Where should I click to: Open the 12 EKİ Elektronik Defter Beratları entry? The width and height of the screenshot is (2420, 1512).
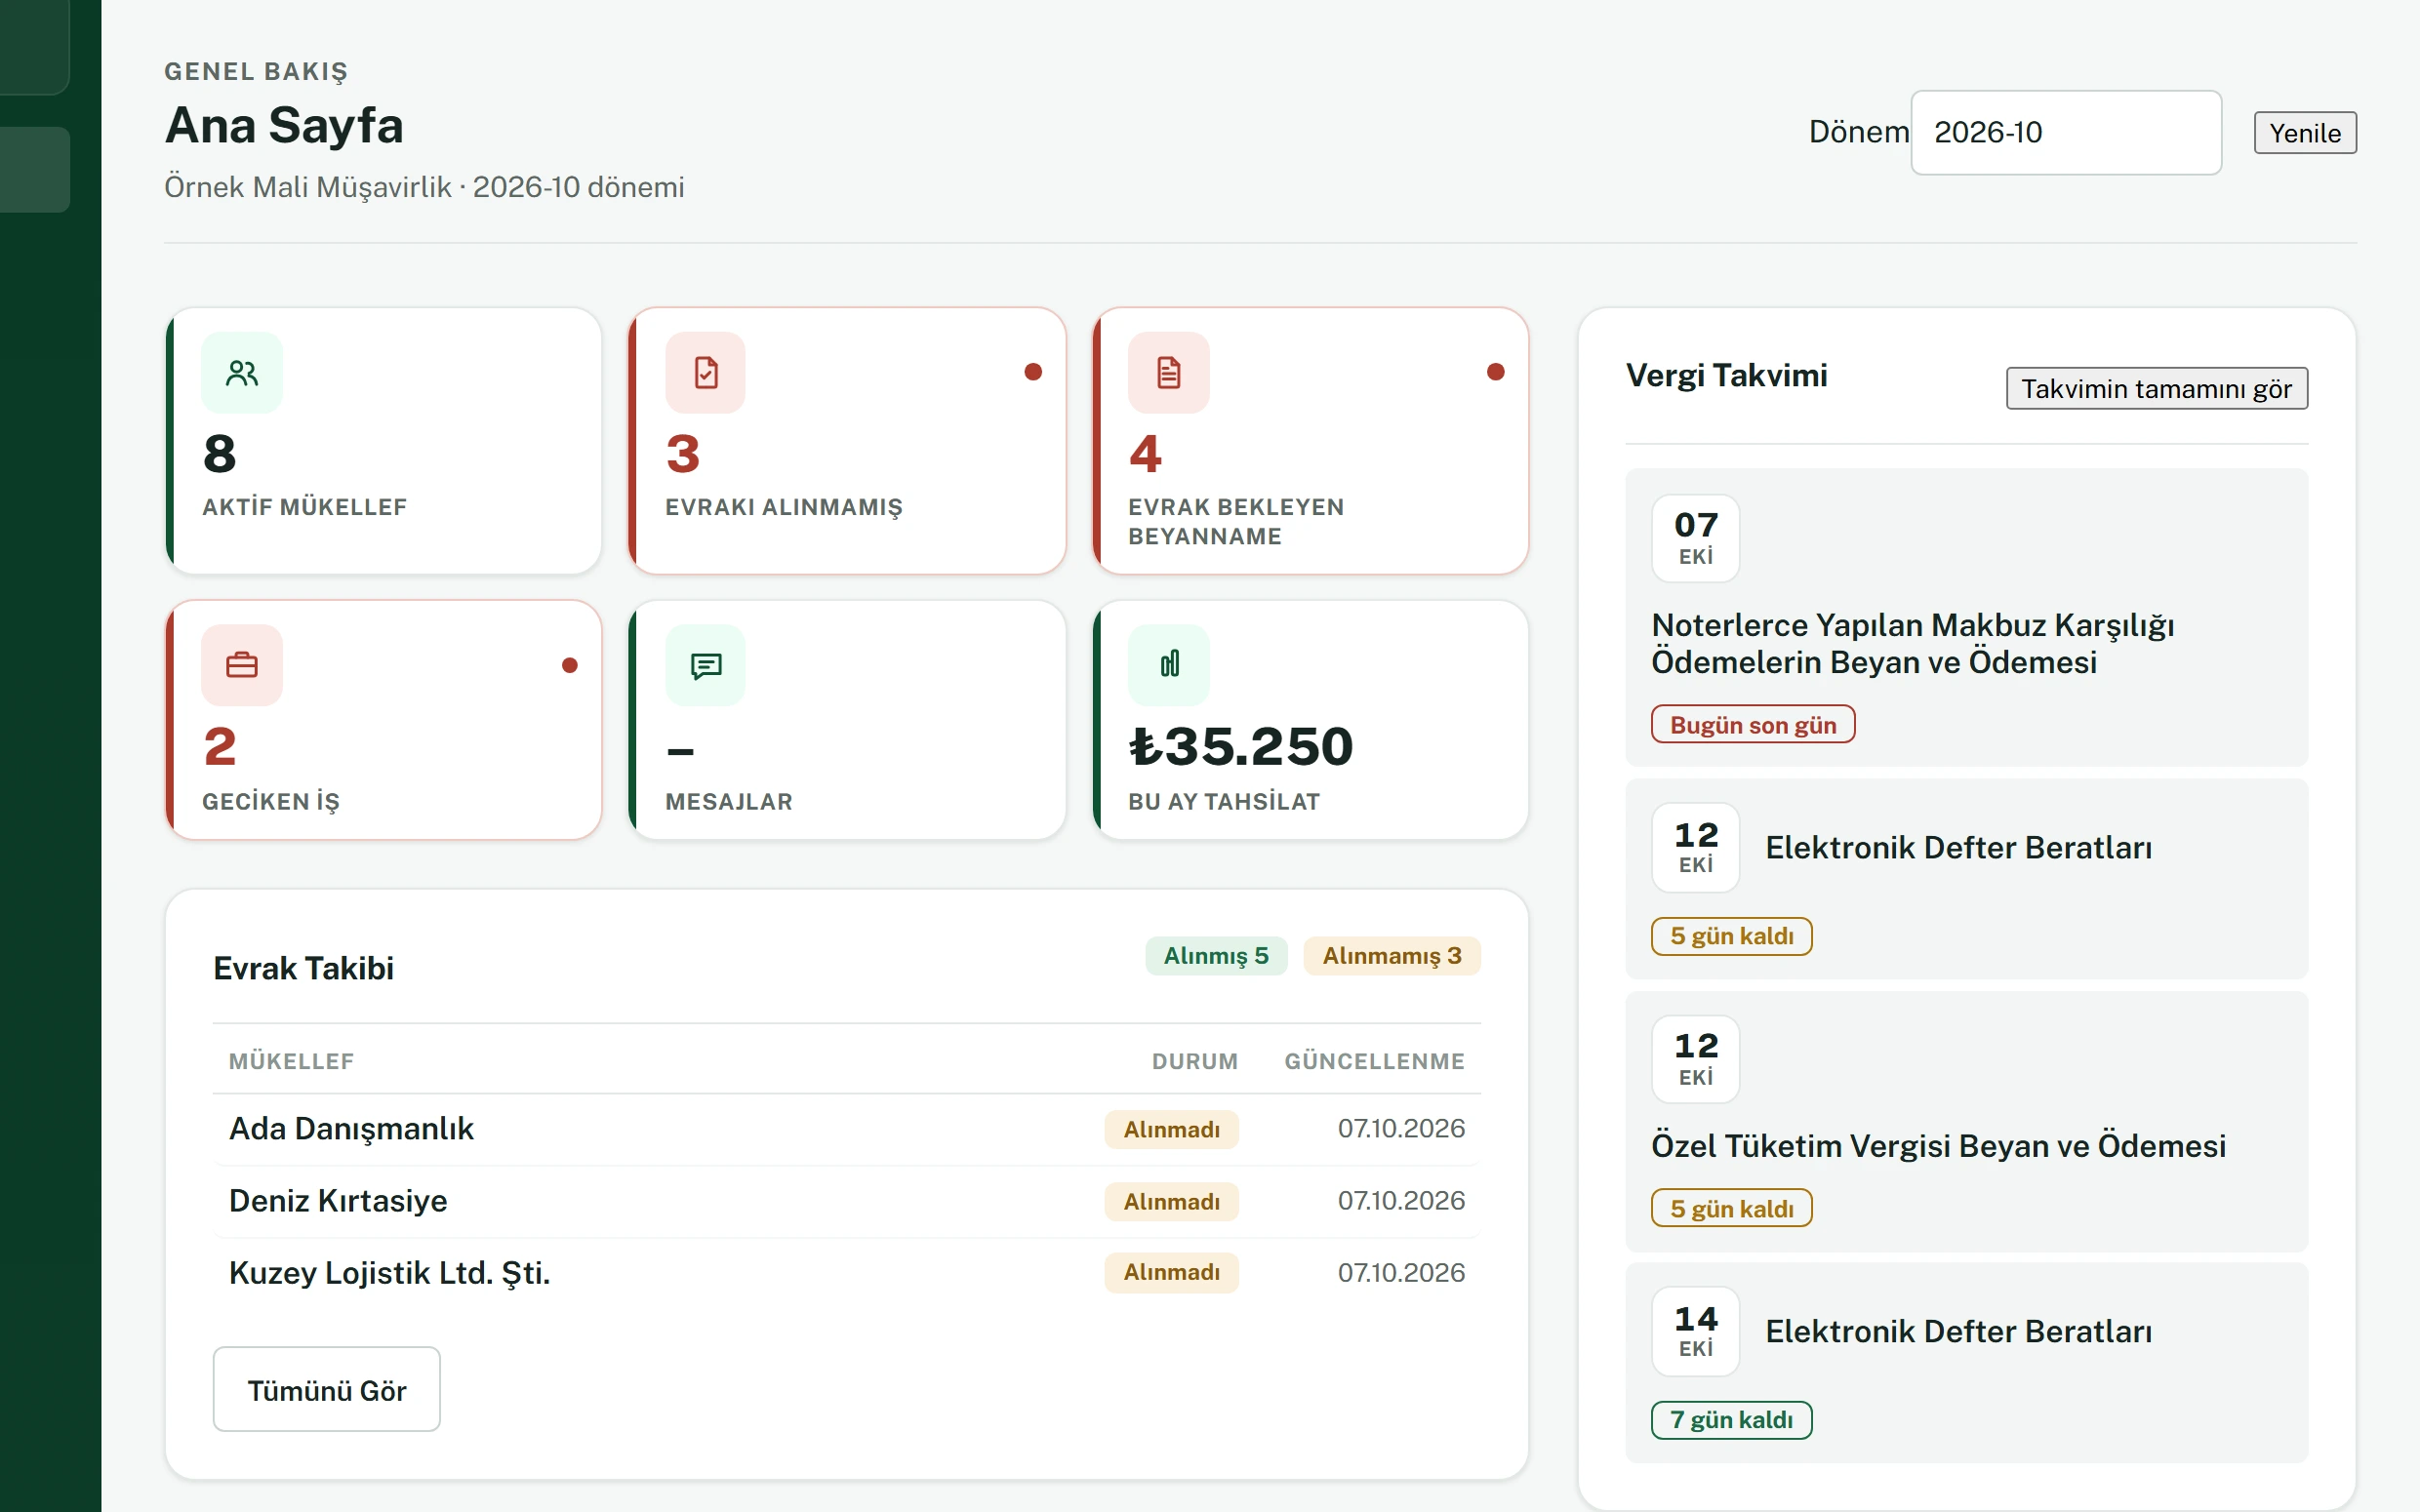(1966, 879)
